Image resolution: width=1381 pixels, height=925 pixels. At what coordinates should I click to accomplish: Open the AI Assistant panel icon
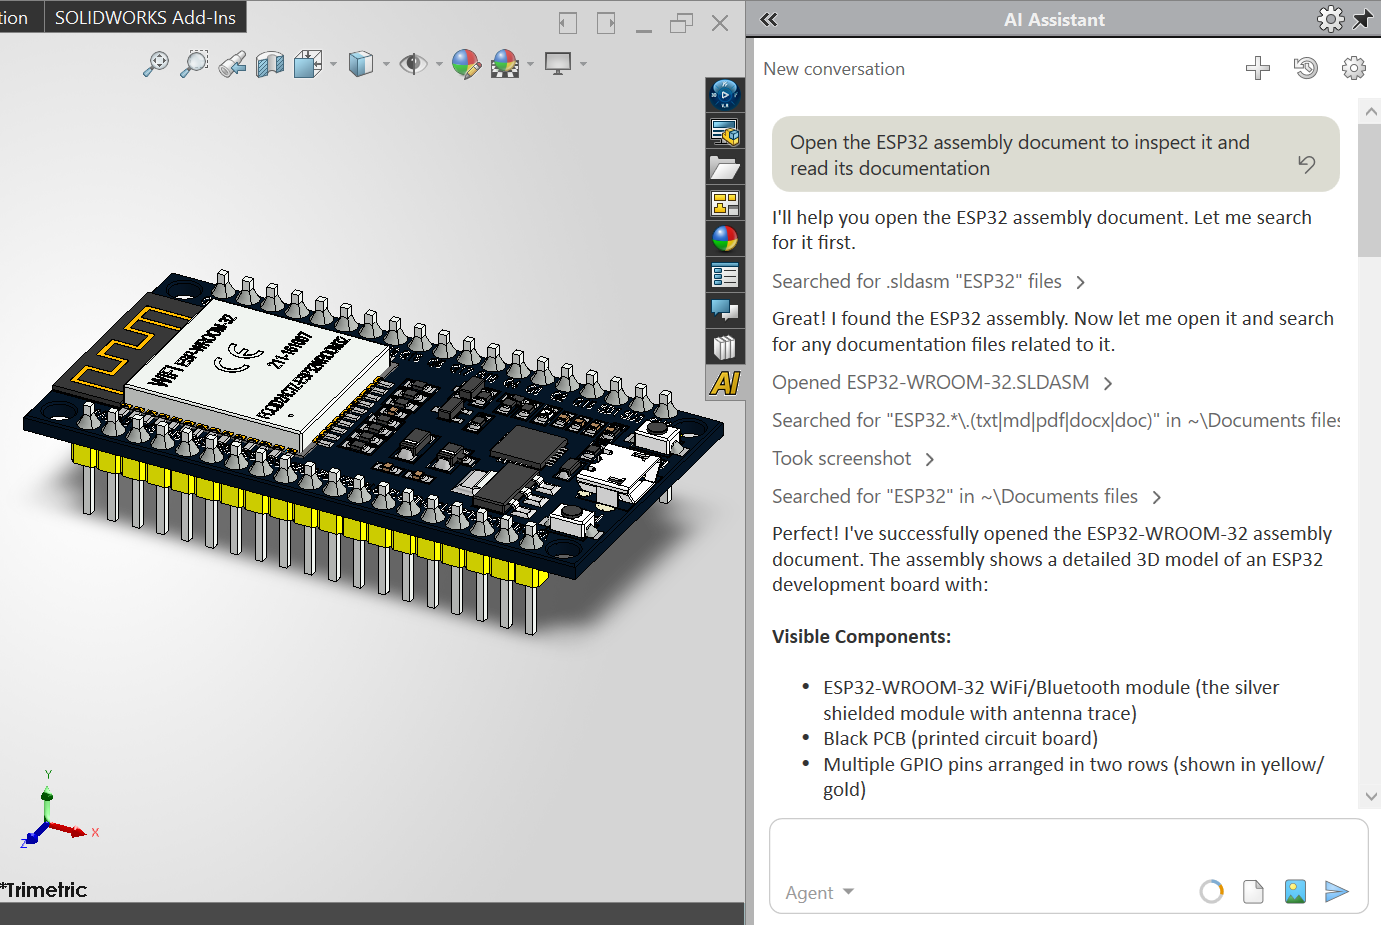(x=724, y=382)
